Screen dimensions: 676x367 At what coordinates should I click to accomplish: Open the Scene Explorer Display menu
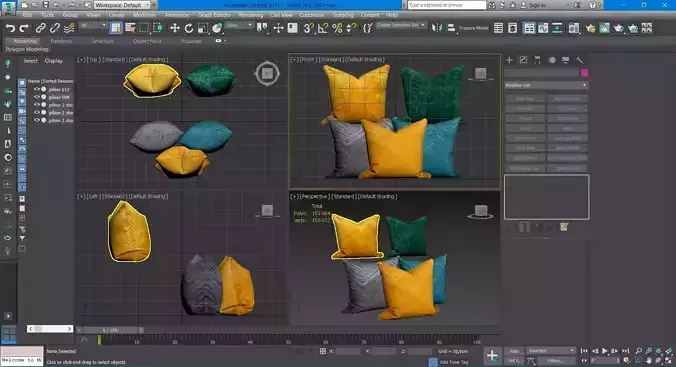click(53, 61)
